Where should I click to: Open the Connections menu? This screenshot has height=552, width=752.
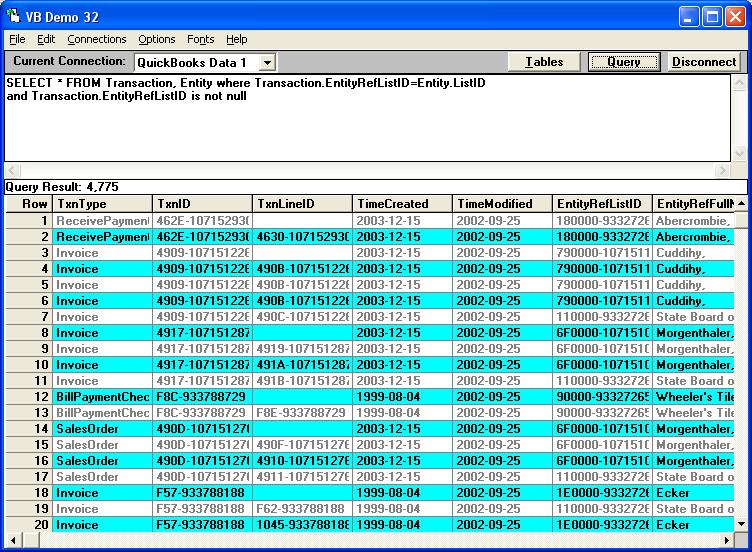97,39
